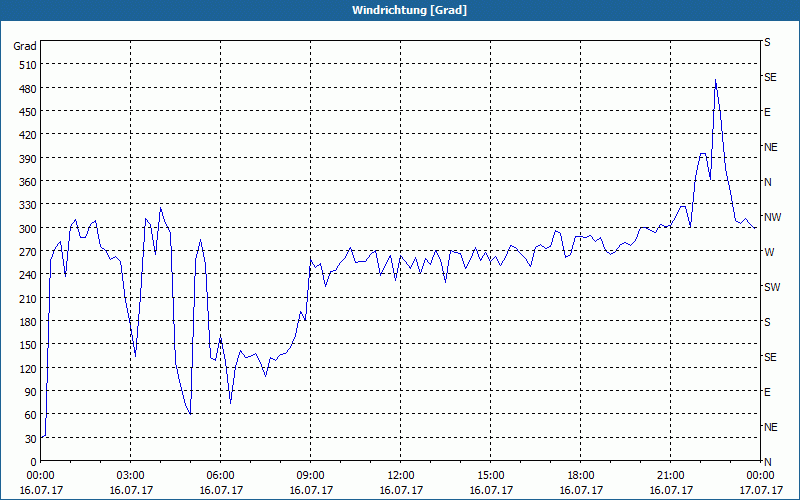This screenshot has height=500, width=800.
Task: Pick the 420 value on the degree axis
Action: point(28,135)
